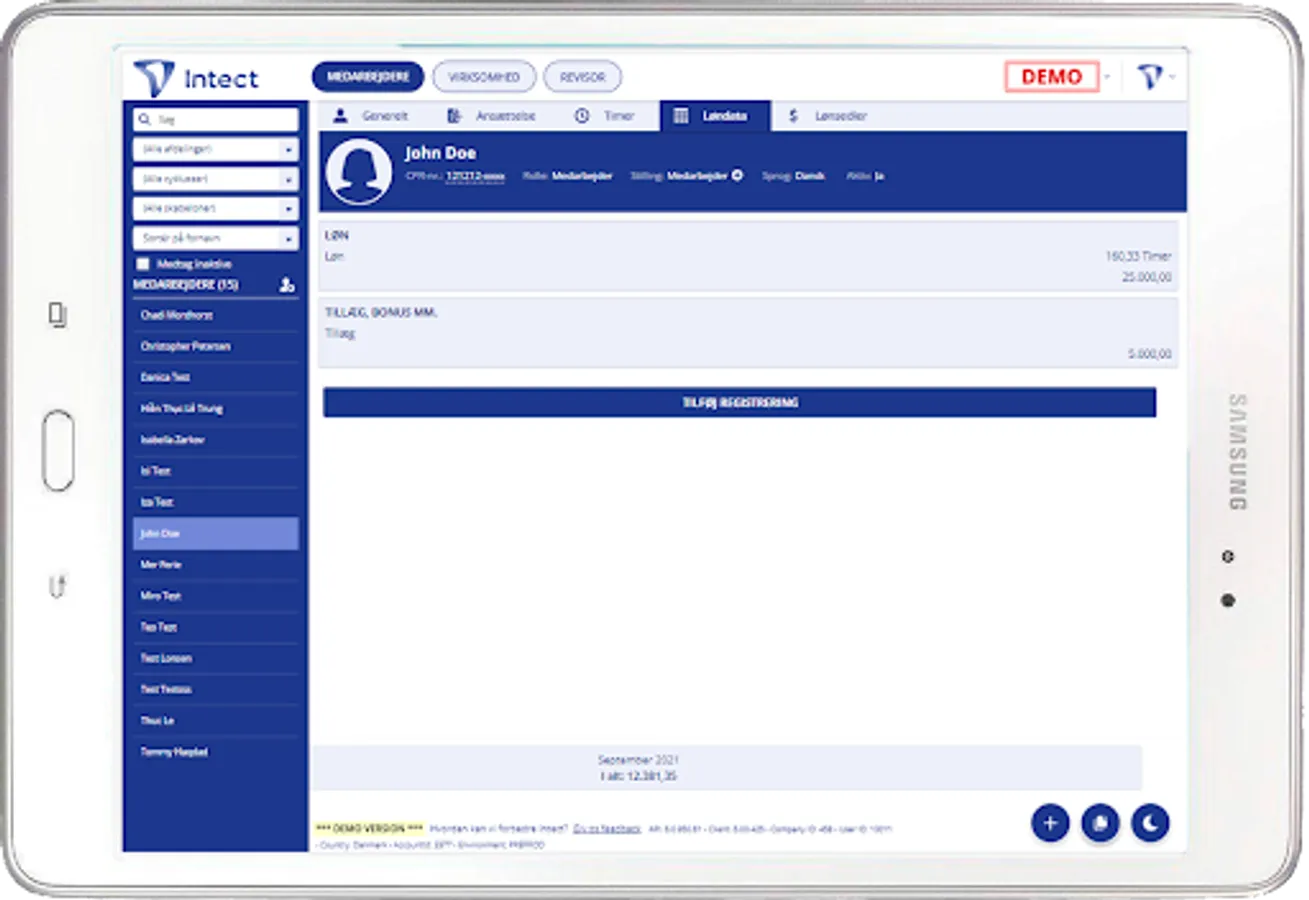The height and width of the screenshot is (900, 1309).
Task: Select employee Isabella Zarkov
Action: 215,439
